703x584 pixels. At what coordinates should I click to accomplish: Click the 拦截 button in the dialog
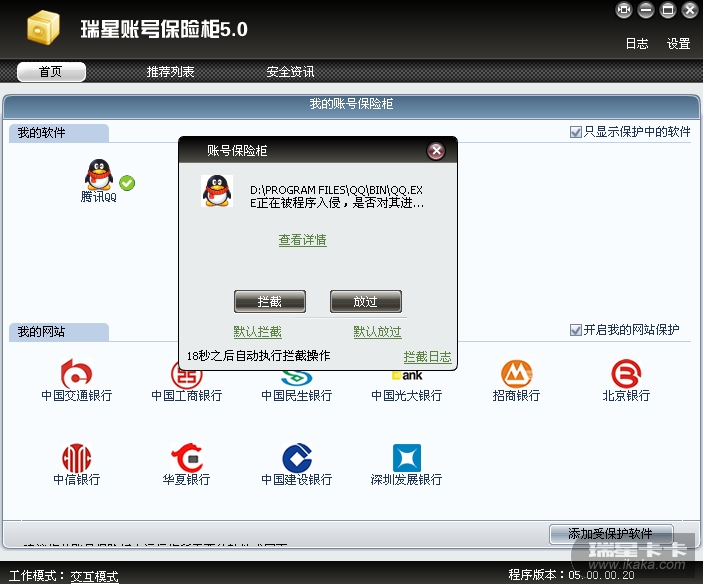coord(270,301)
